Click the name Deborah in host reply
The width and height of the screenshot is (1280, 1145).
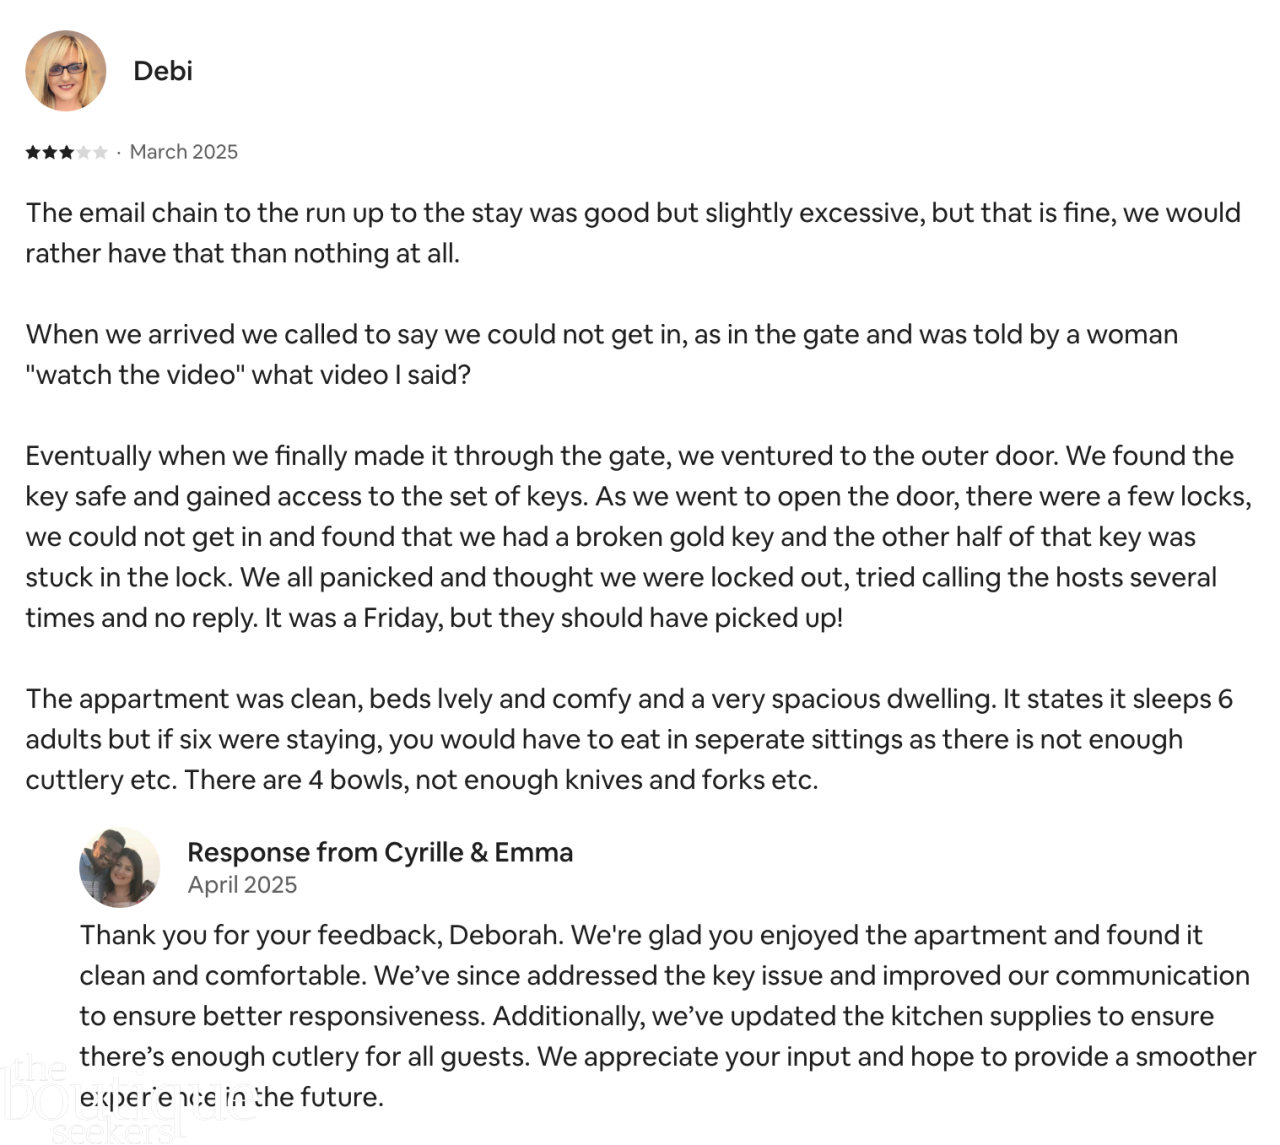coord(505,935)
